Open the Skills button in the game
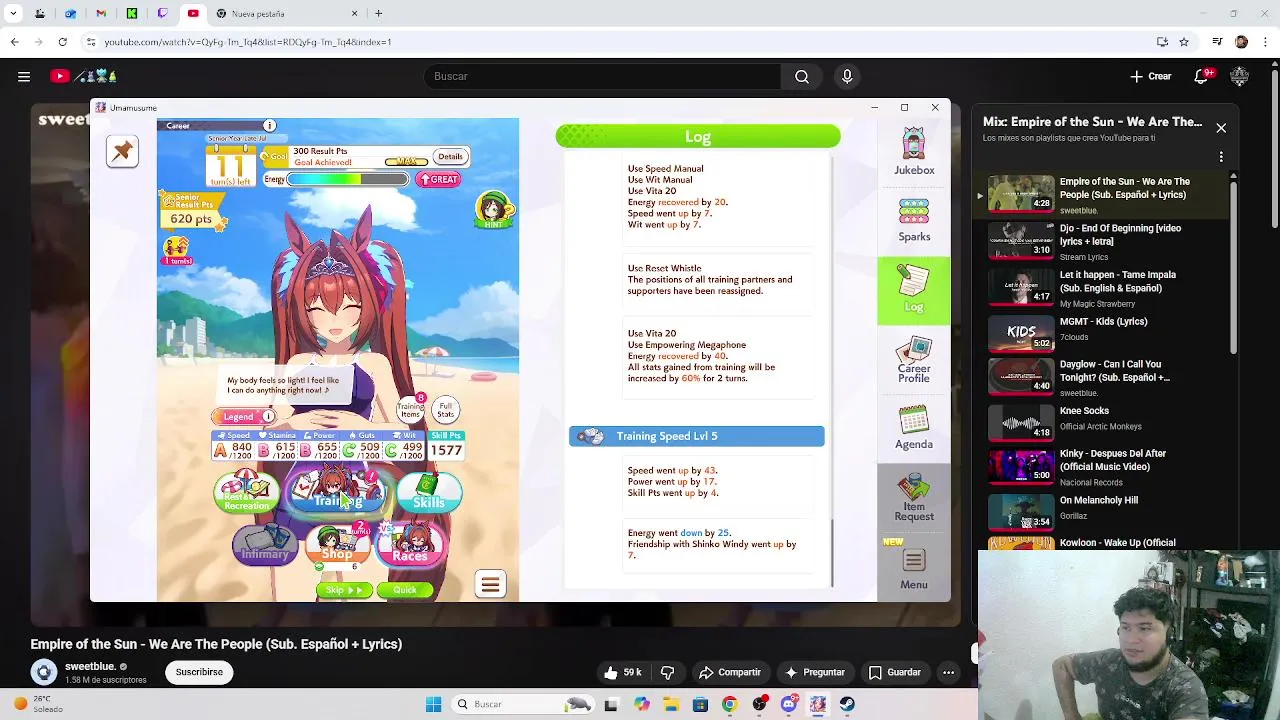The image size is (1280, 720). coord(429,492)
